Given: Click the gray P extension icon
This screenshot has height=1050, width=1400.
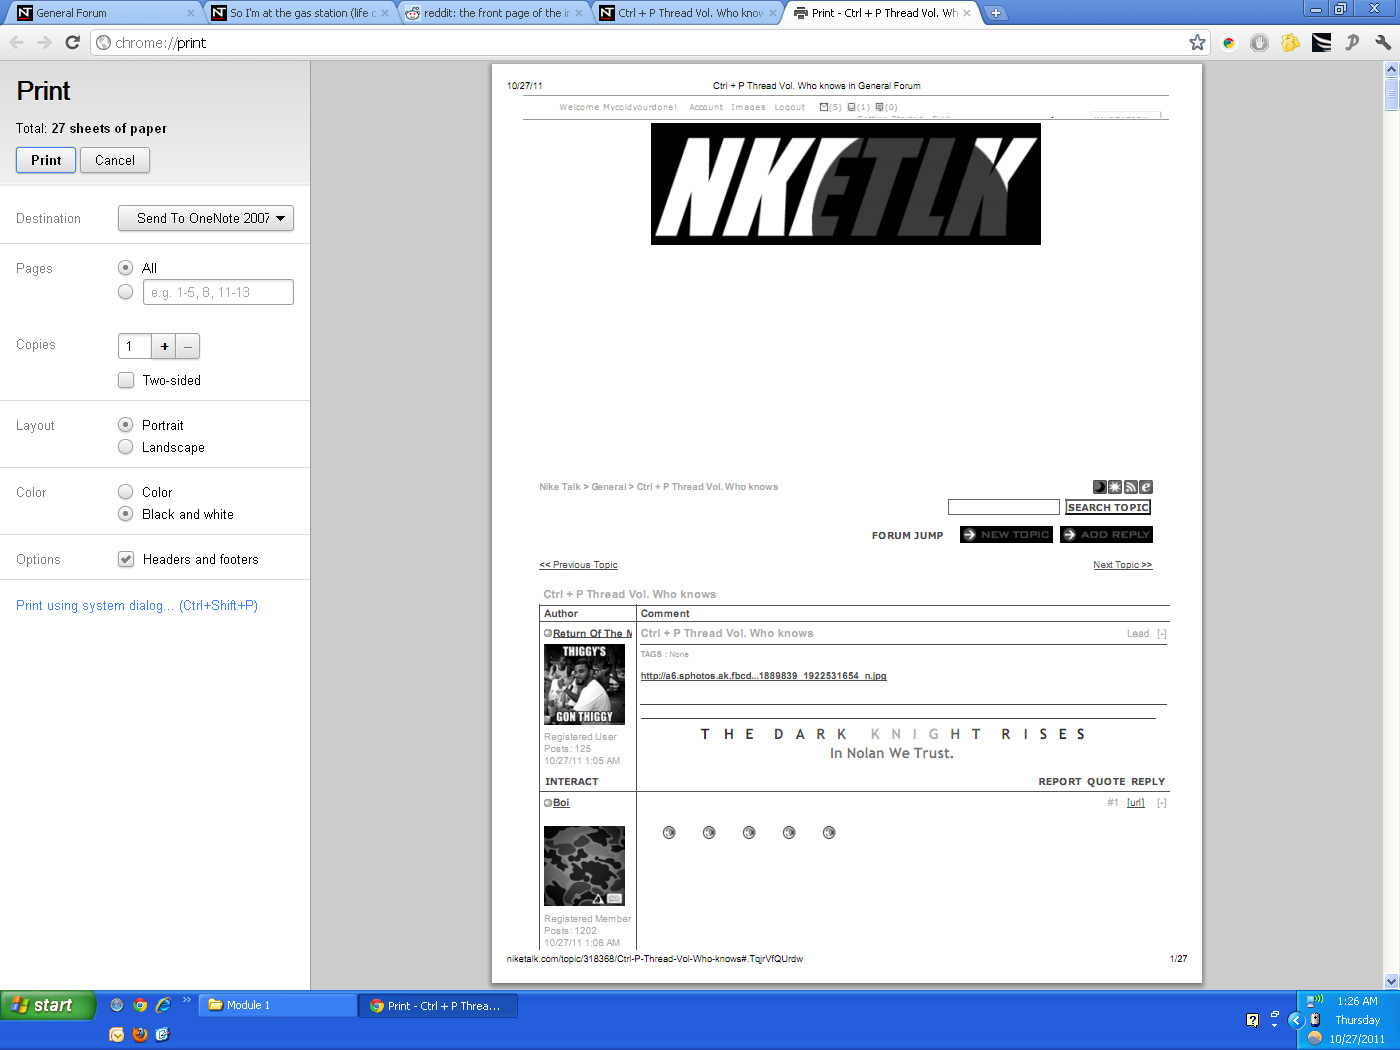Looking at the screenshot, I should click(1352, 42).
